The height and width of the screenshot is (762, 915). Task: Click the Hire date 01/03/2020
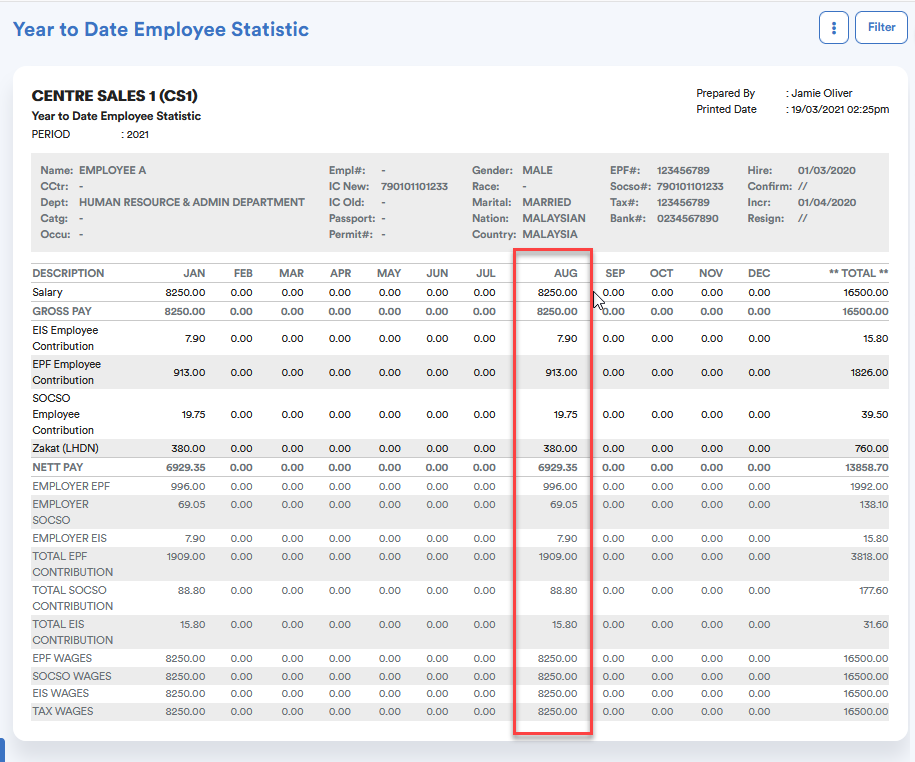click(827, 170)
